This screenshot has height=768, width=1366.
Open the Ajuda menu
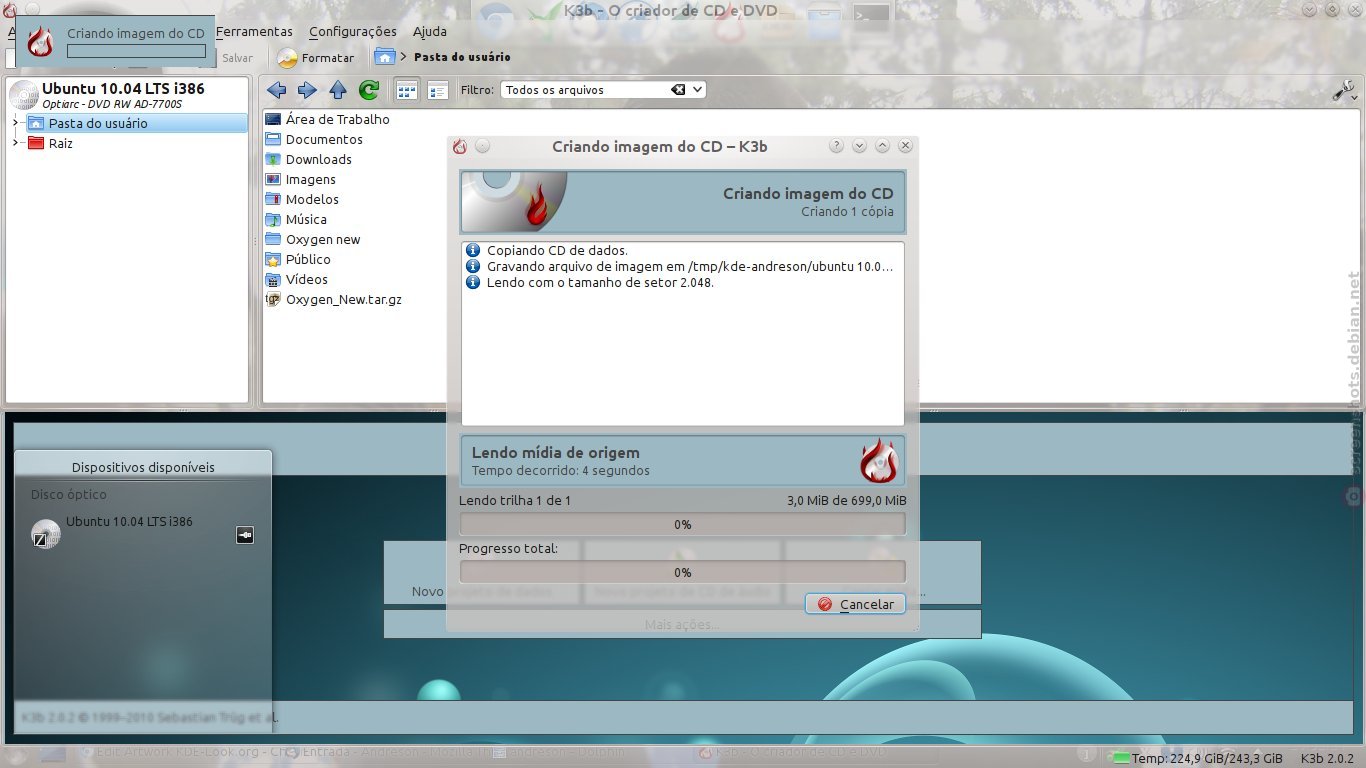pyautogui.click(x=430, y=31)
